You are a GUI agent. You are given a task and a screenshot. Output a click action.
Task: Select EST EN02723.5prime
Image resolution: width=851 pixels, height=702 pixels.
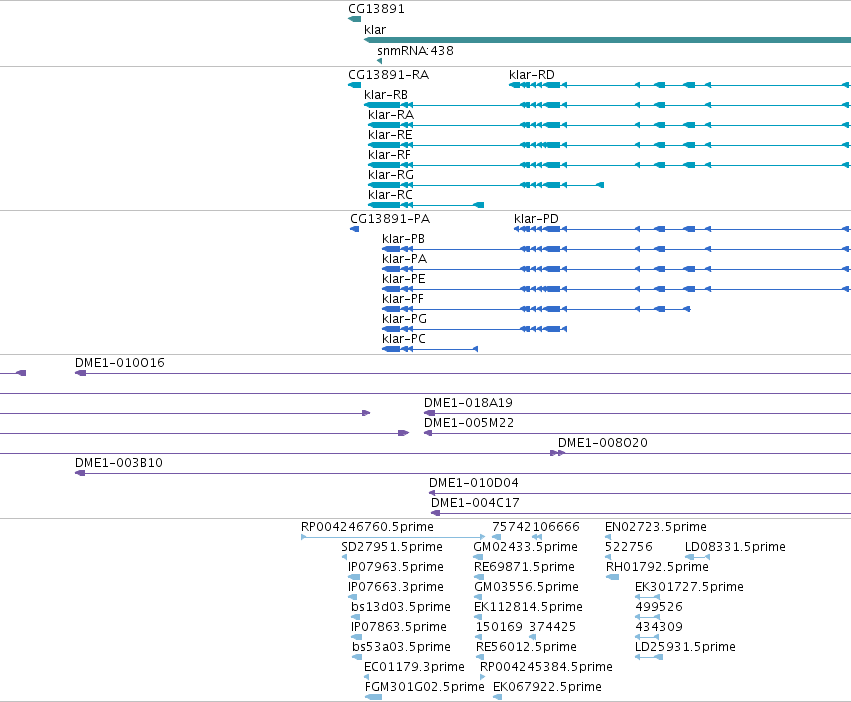click(x=656, y=527)
